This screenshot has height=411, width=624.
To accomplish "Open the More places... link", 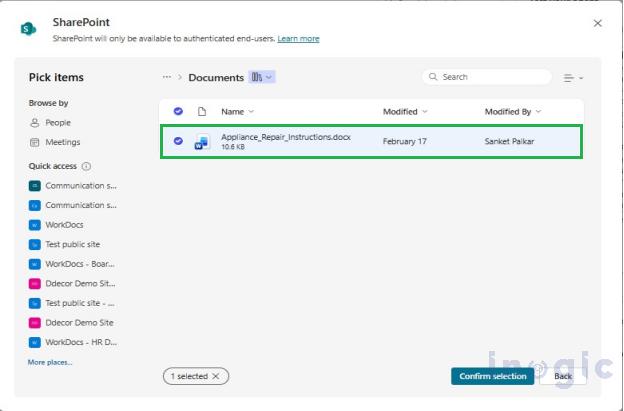I will click(x=50, y=362).
